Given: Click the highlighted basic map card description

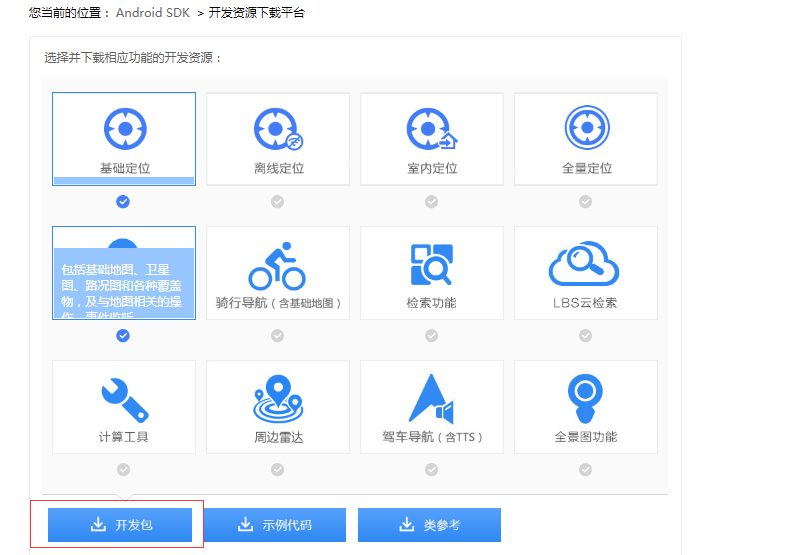Looking at the screenshot, I should point(124,283).
